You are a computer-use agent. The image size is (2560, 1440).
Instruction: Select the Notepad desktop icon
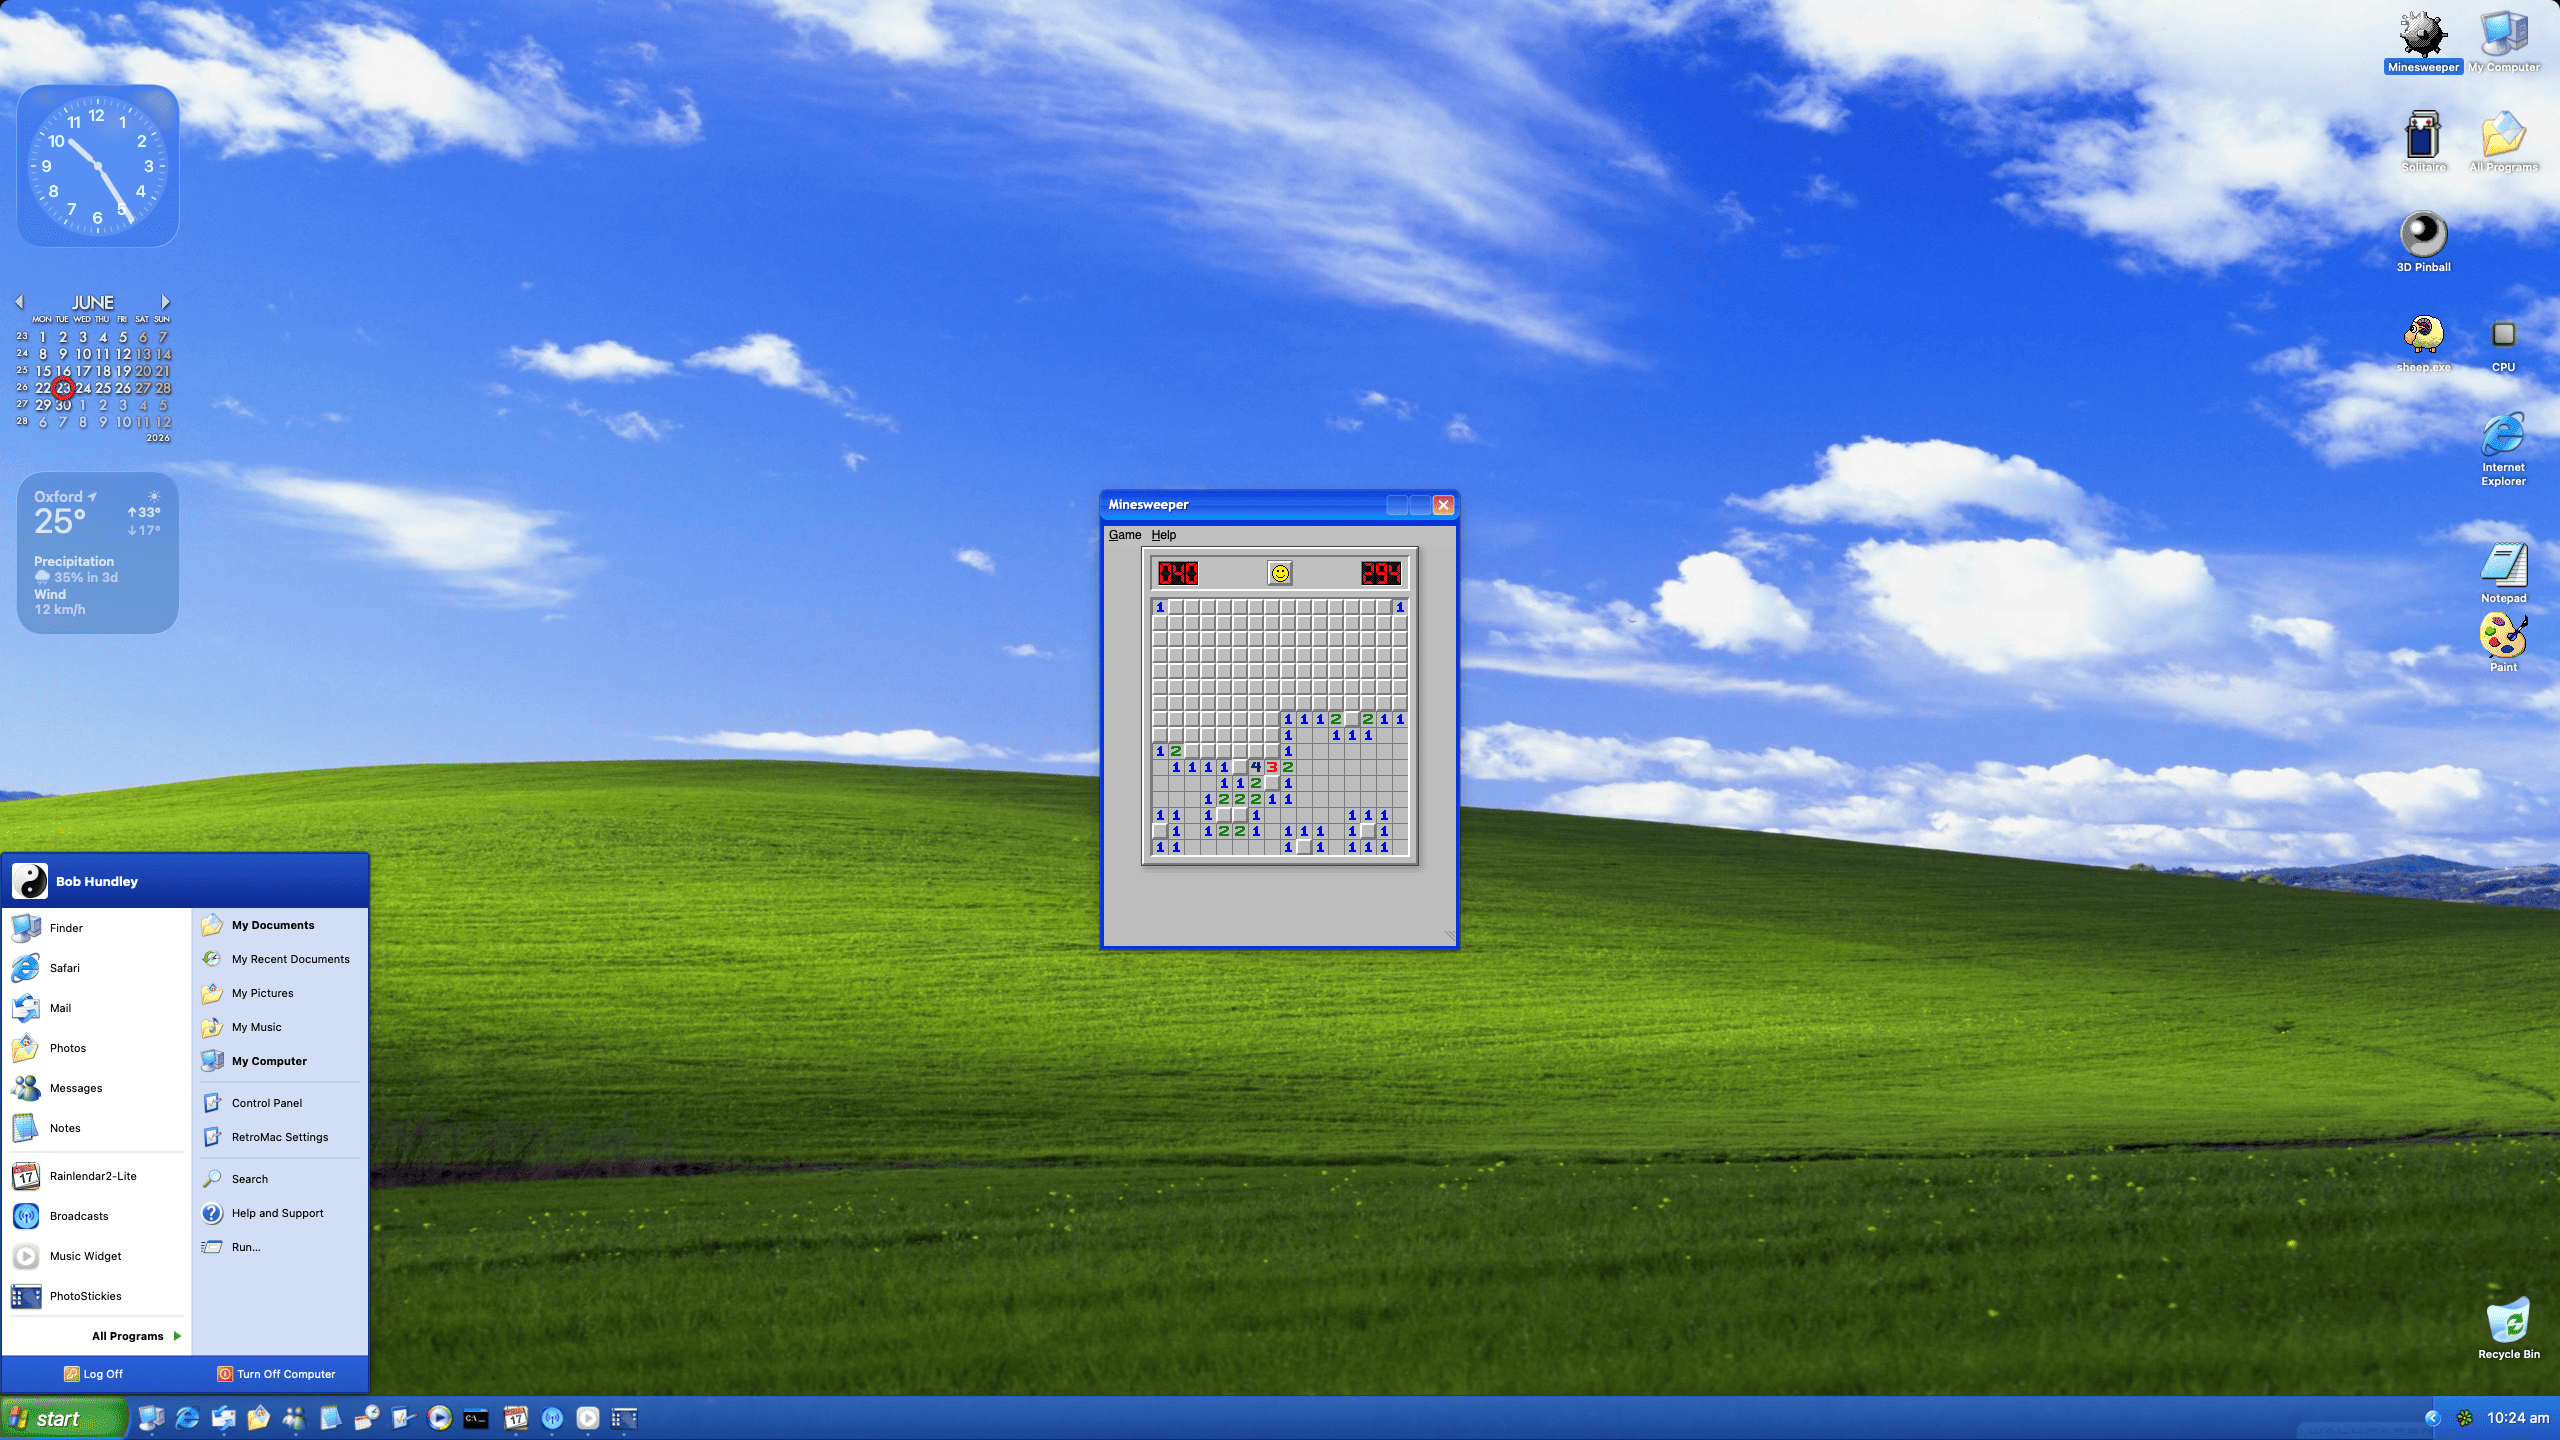coord(2503,572)
